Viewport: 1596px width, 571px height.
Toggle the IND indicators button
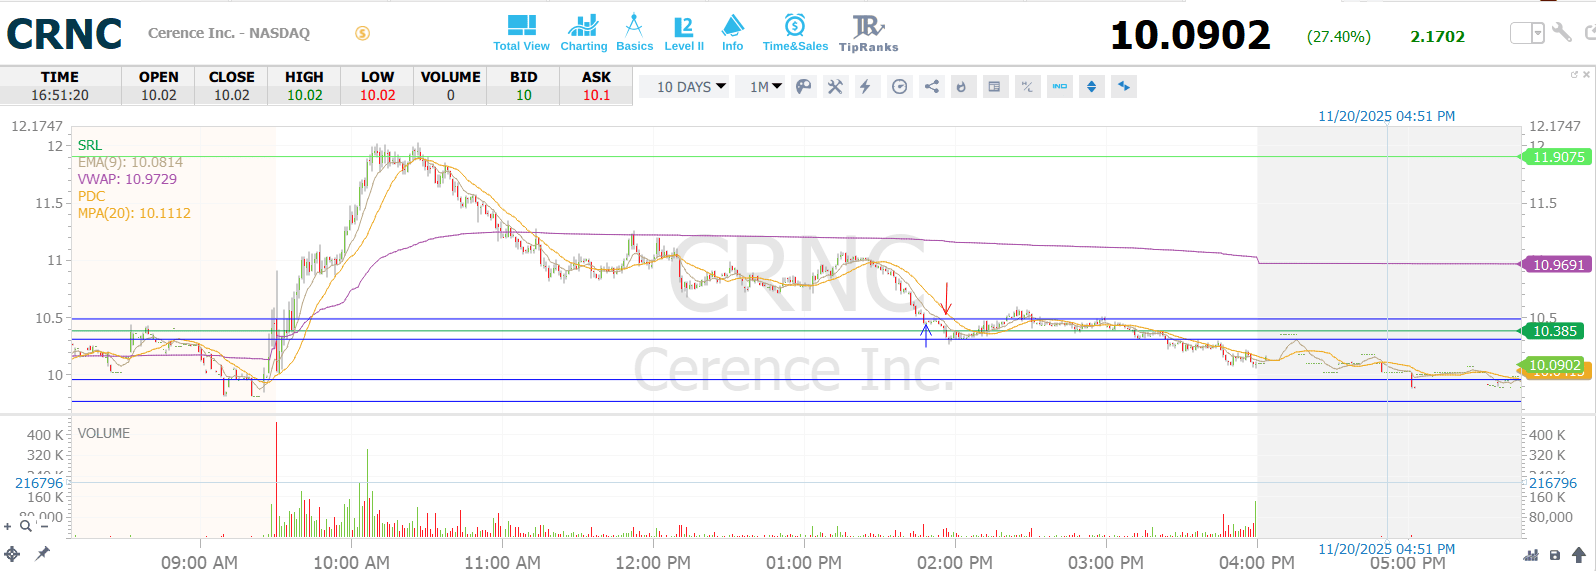click(1060, 87)
